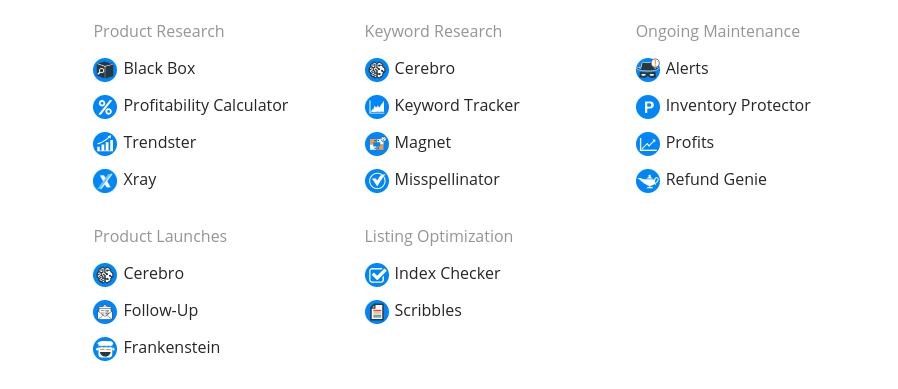Click the Profitability Calculator percent icon
The image size is (898, 389).
coord(105,107)
